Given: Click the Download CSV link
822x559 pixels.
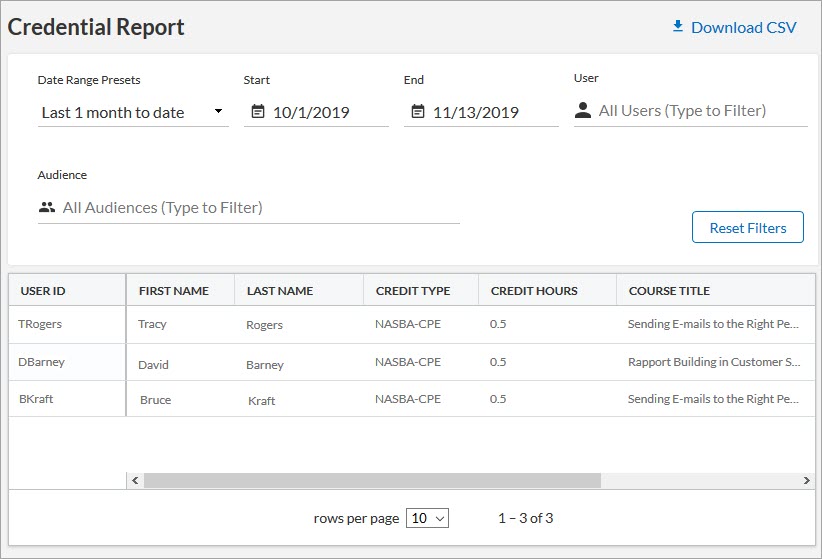Looking at the screenshot, I should [x=743, y=27].
